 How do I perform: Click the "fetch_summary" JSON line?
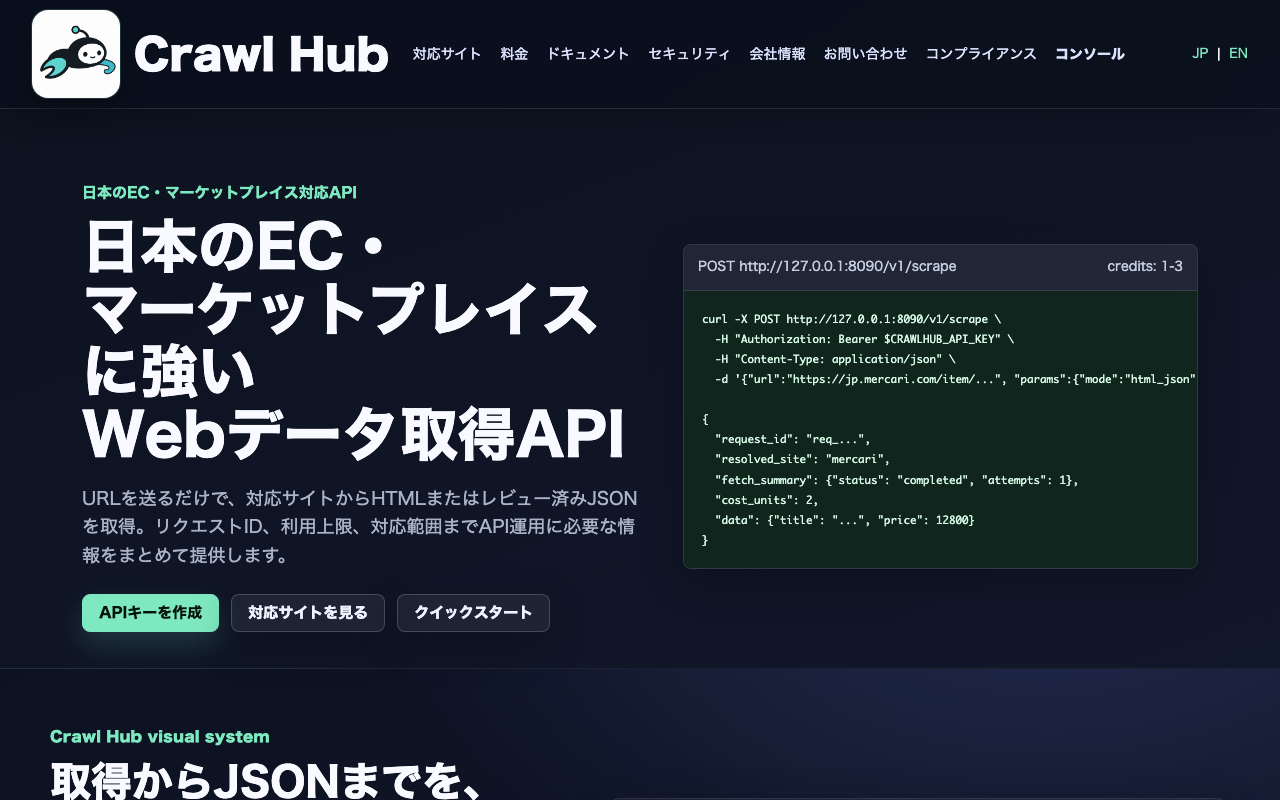(897, 480)
